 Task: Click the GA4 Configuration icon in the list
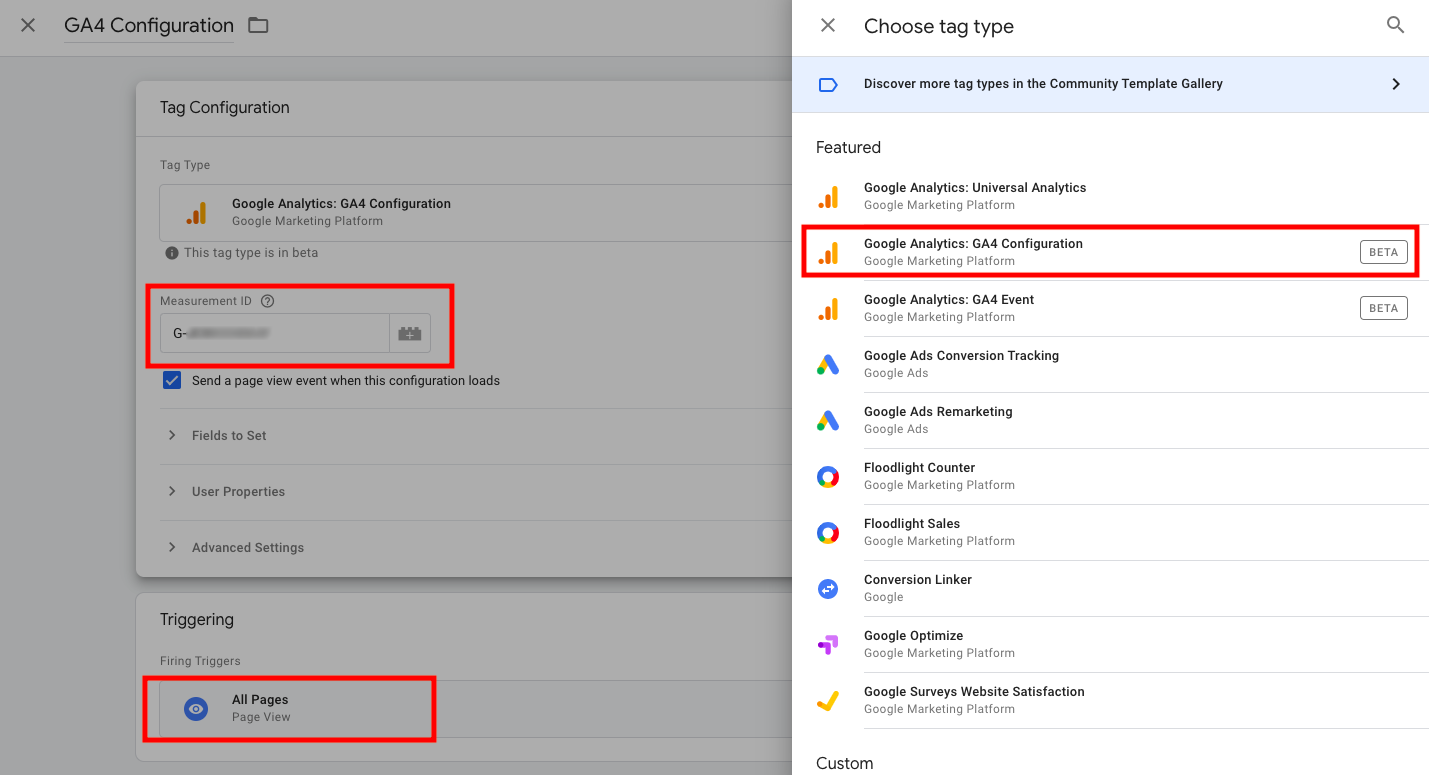[x=828, y=253]
